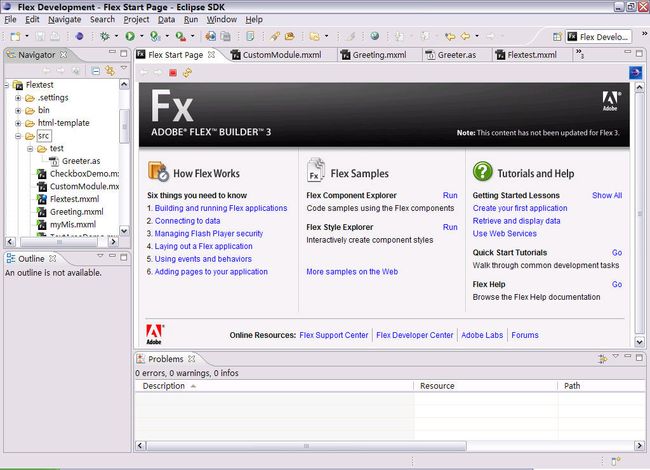Sort Problems by Description column
This screenshot has height=470, width=650.
[x=274, y=386]
